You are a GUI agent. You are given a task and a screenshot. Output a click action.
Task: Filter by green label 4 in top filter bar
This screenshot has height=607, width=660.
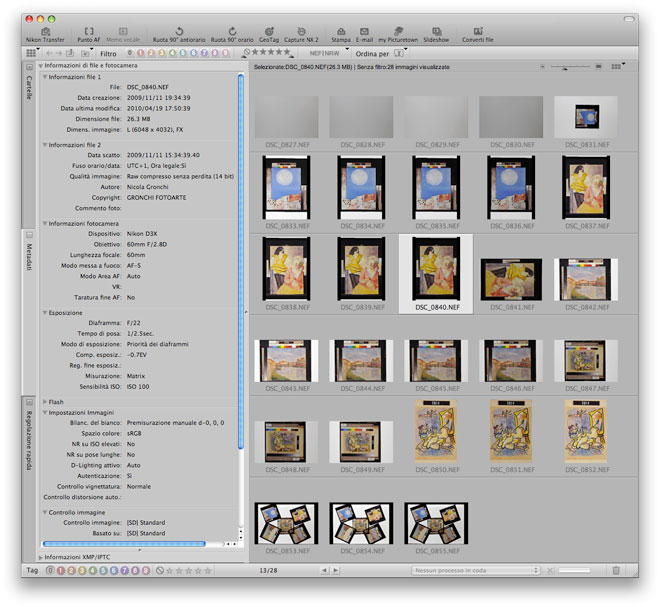pyautogui.click(x=172, y=53)
